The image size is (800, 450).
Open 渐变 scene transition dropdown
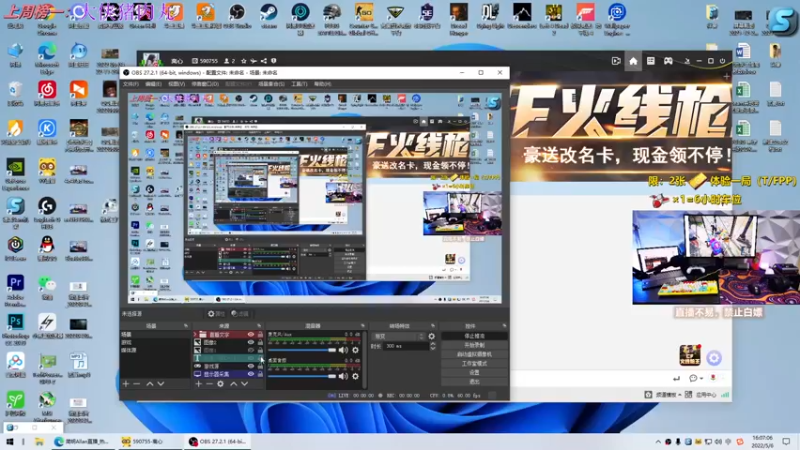(x=398, y=336)
